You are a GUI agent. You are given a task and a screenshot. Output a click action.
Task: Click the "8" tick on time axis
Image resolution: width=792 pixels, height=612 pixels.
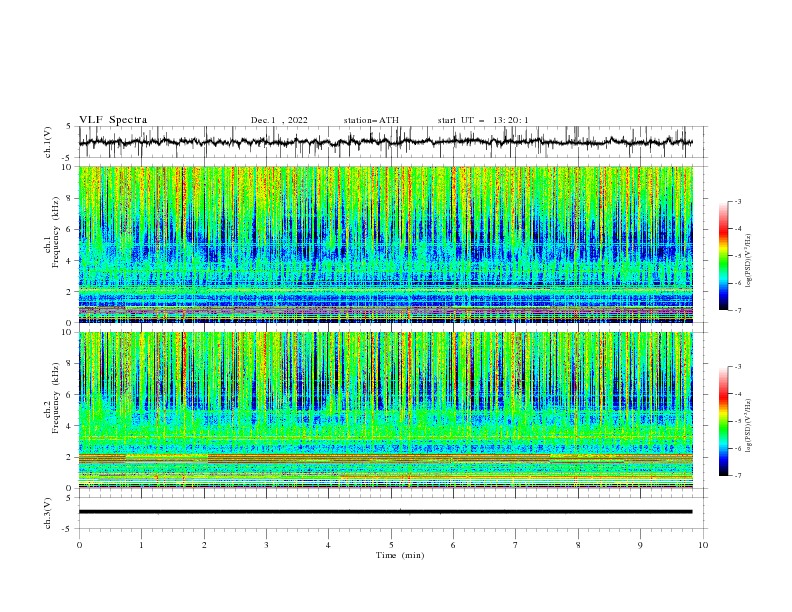pos(578,545)
